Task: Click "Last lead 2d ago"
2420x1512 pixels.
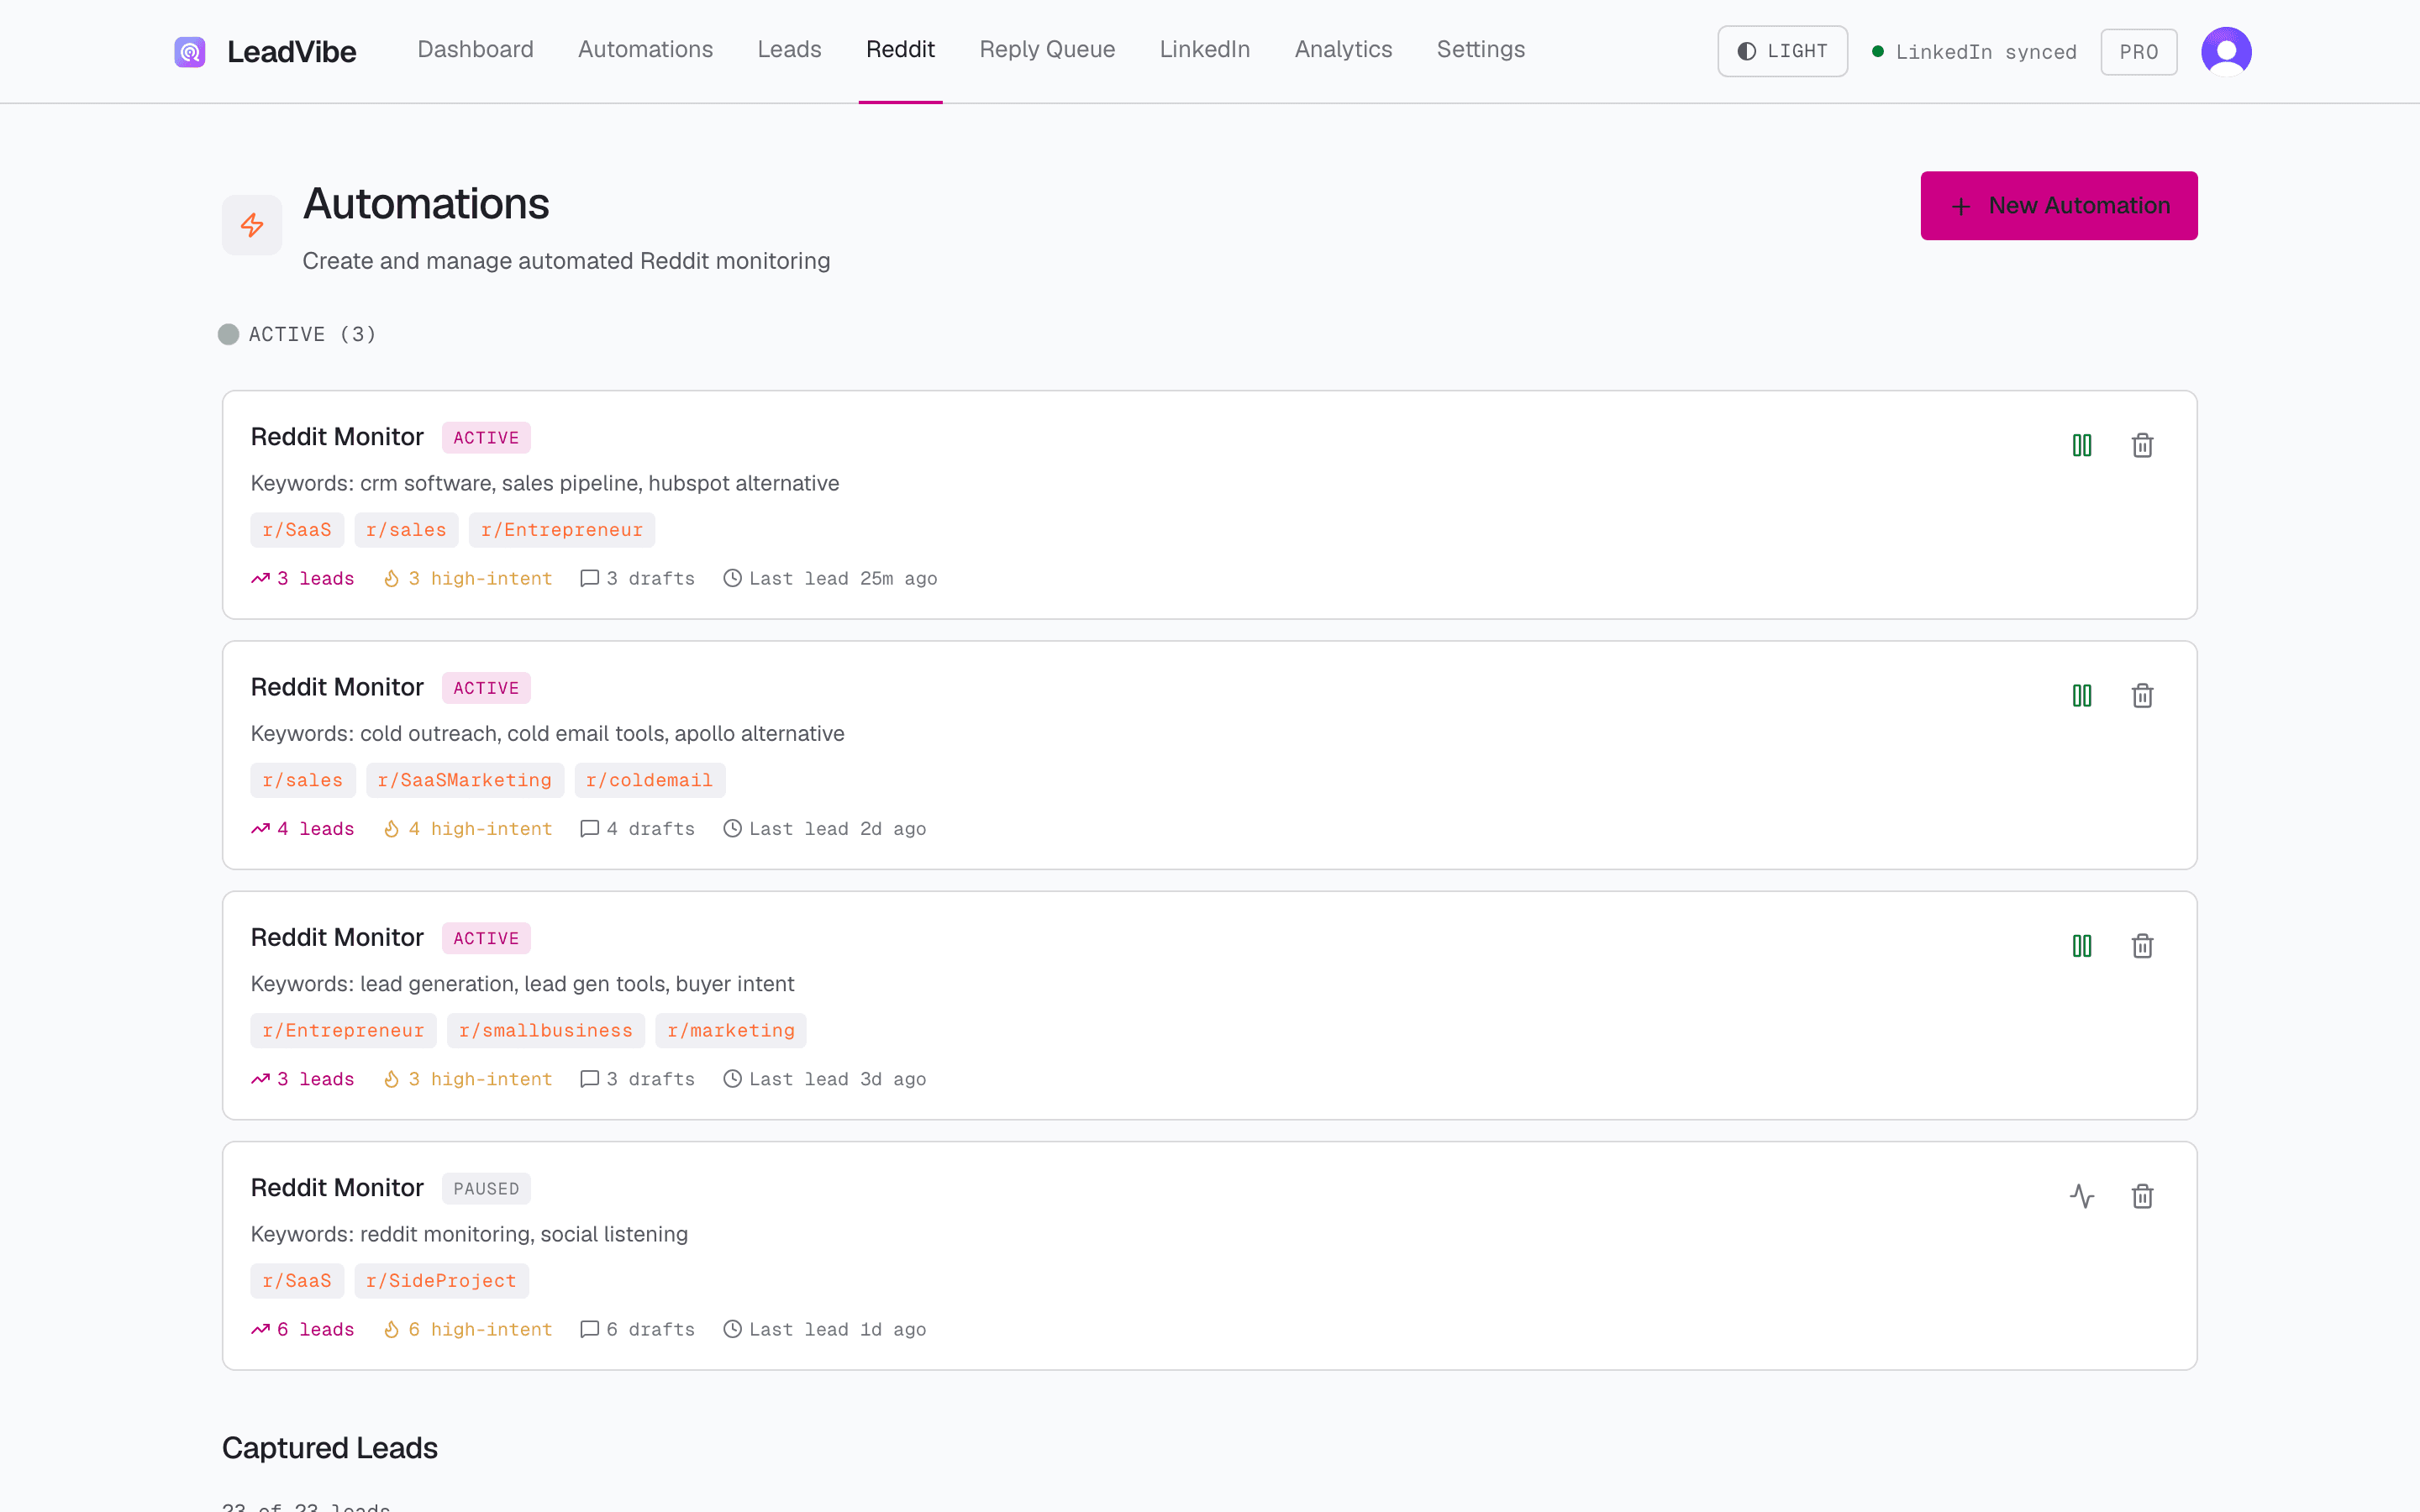Action: 825,829
